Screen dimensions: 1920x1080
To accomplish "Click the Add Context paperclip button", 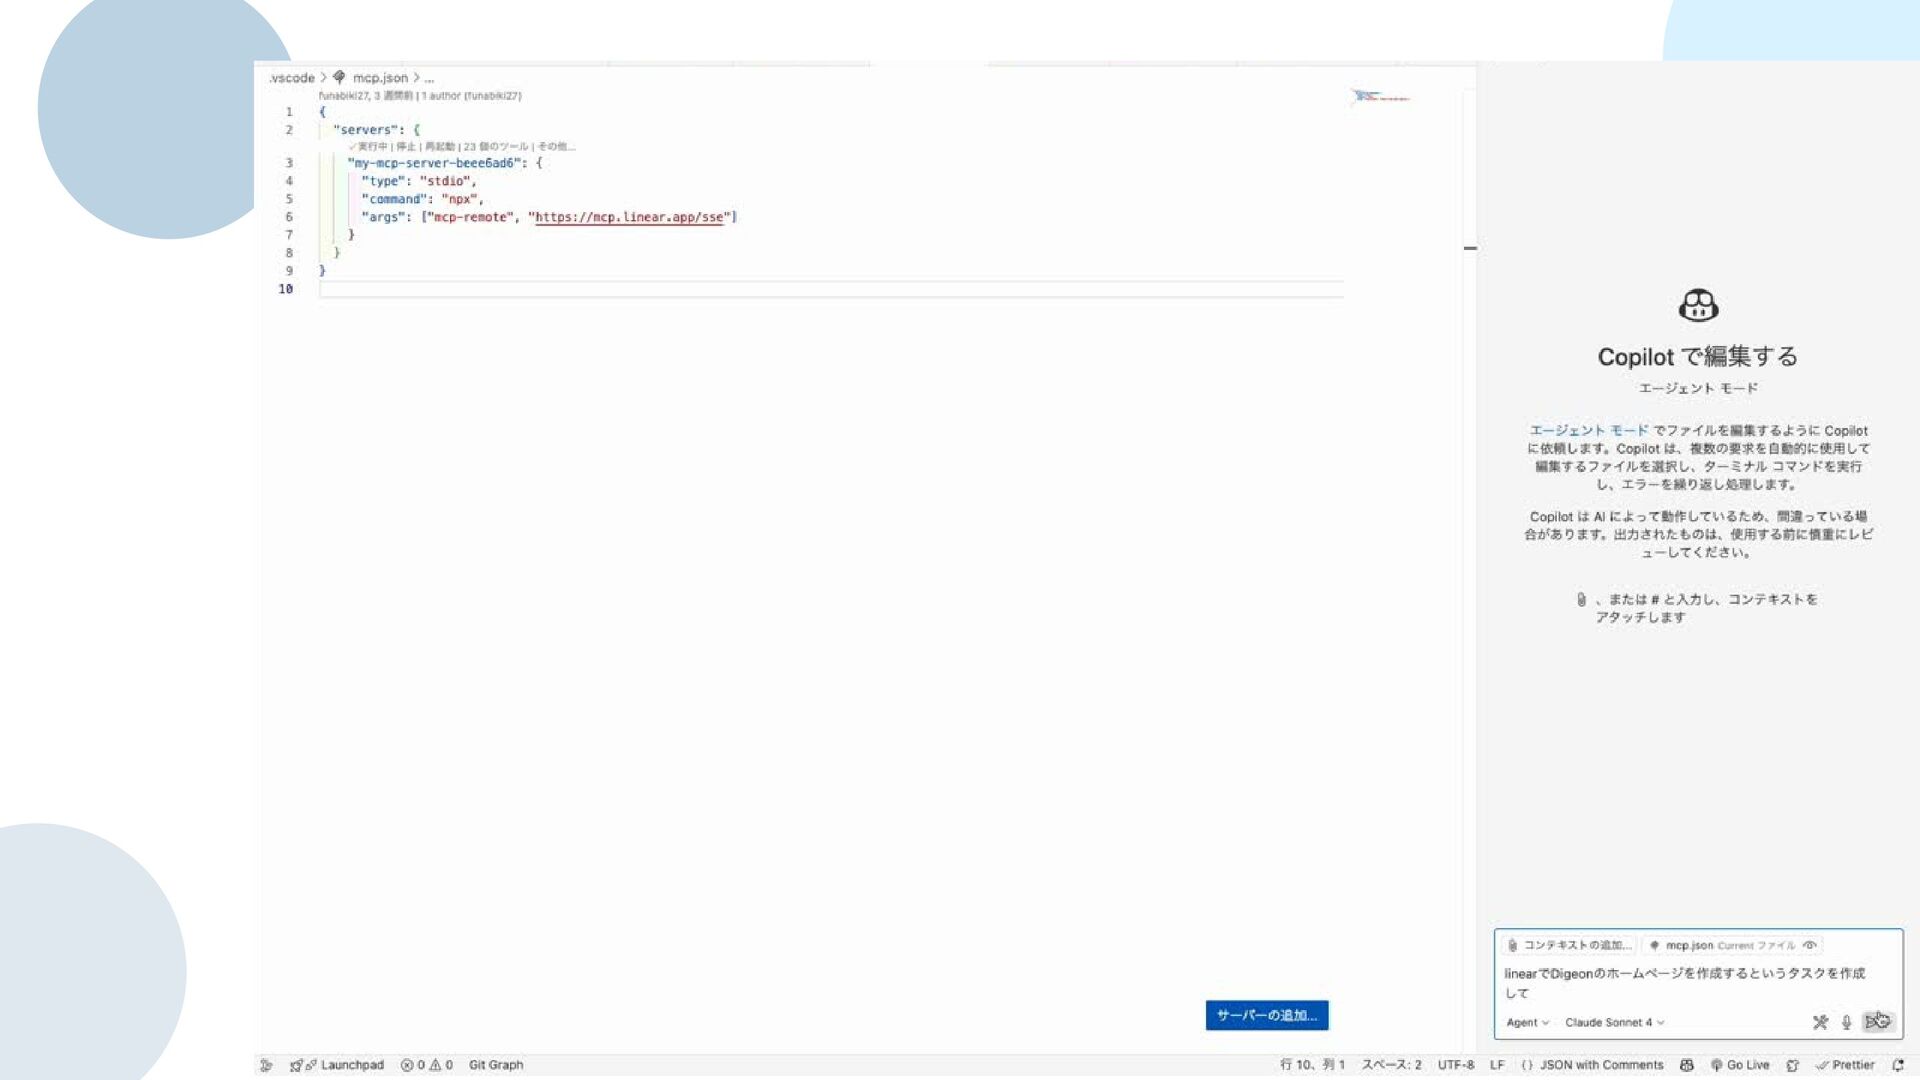I will tap(1570, 945).
